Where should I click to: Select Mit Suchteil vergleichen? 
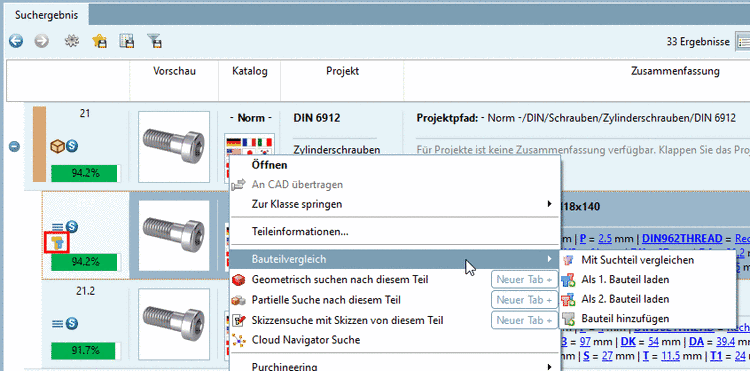[x=648, y=260]
